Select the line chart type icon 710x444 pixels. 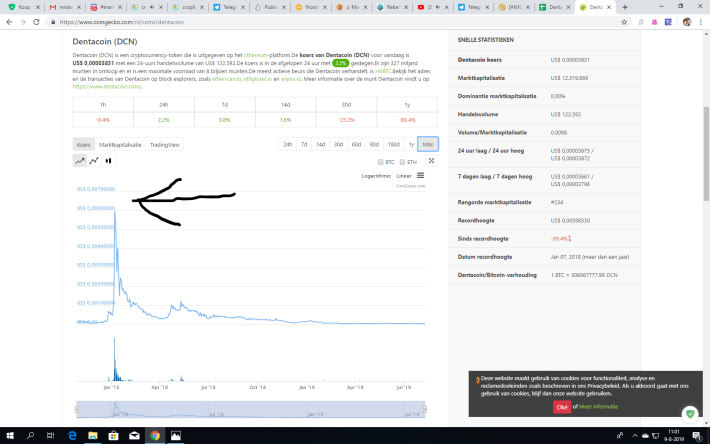(80, 160)
